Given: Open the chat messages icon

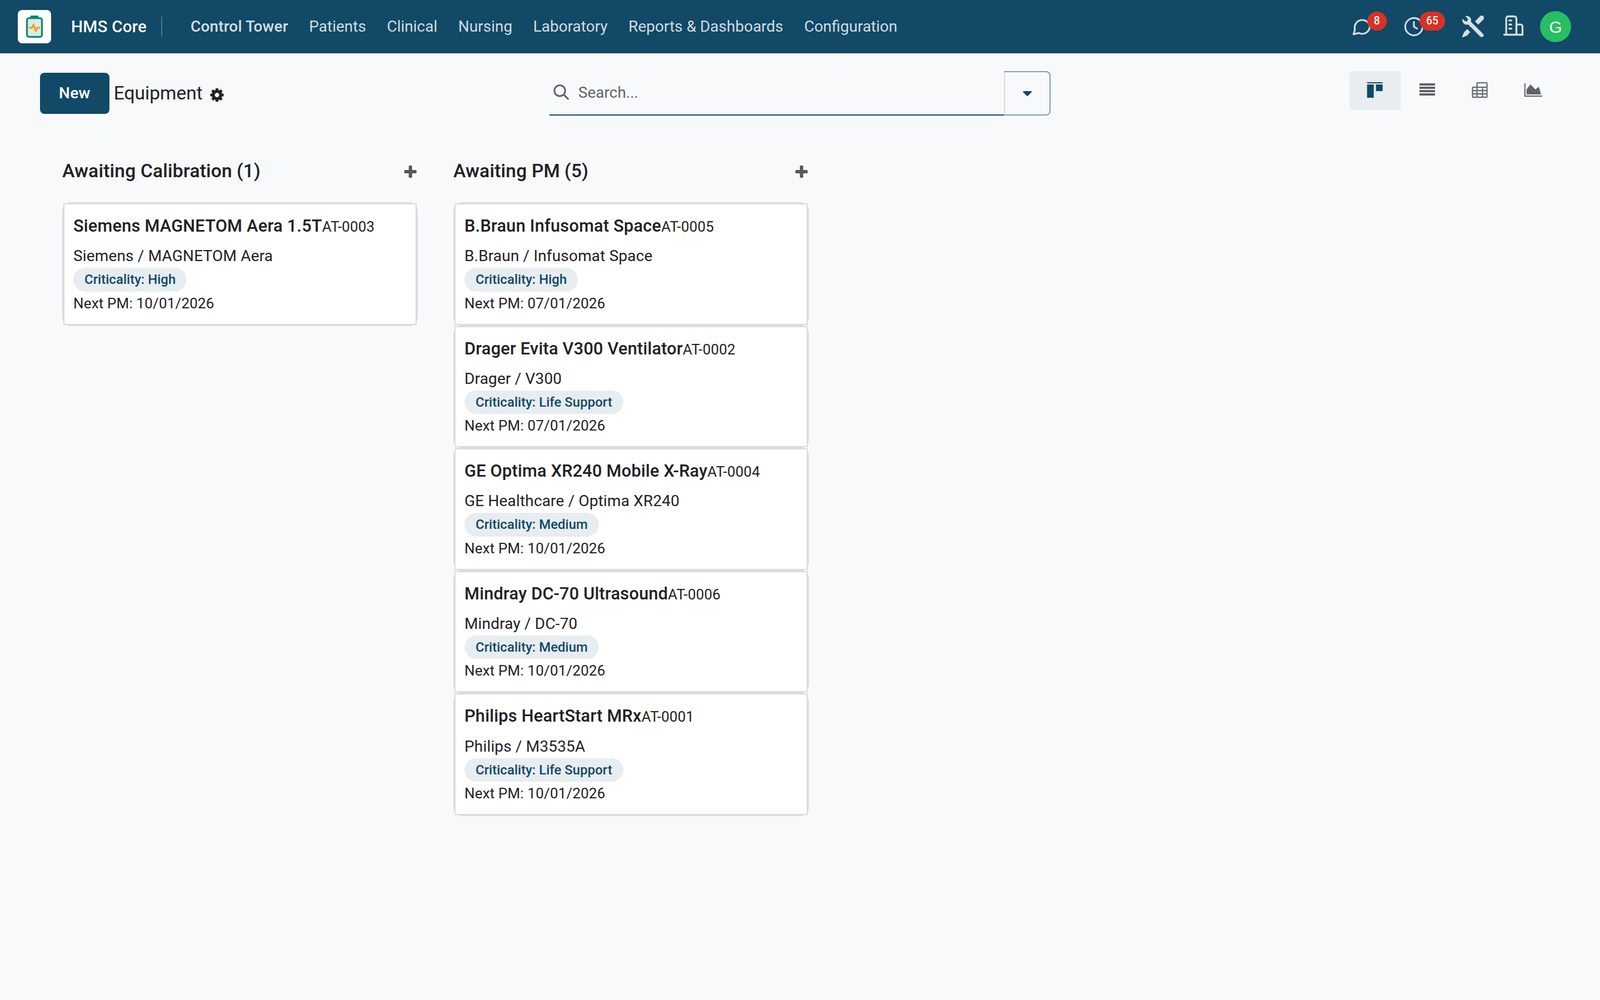Looking at the screenshot, I should [x=1361, y=27].
